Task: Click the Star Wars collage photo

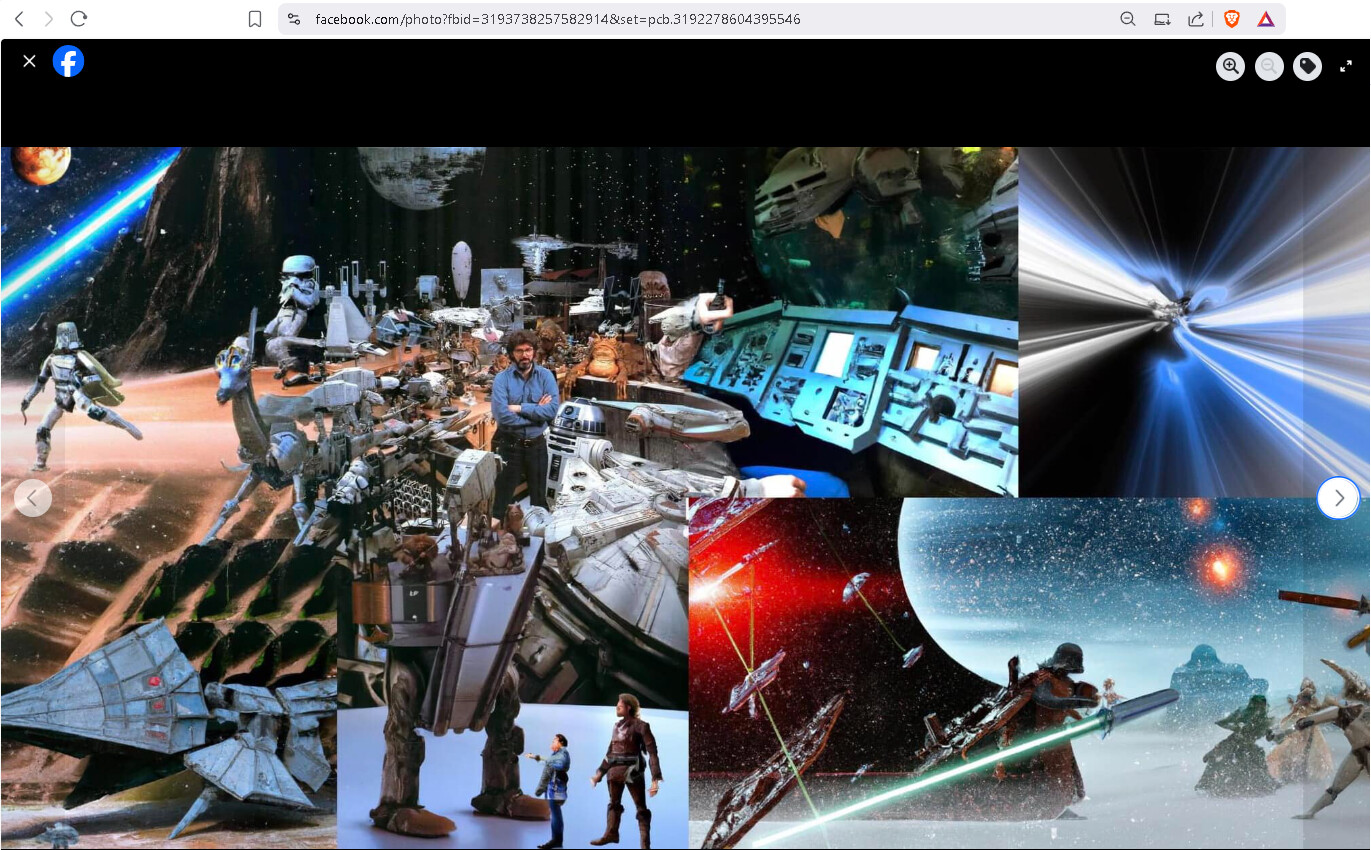Action: point(685,497)
